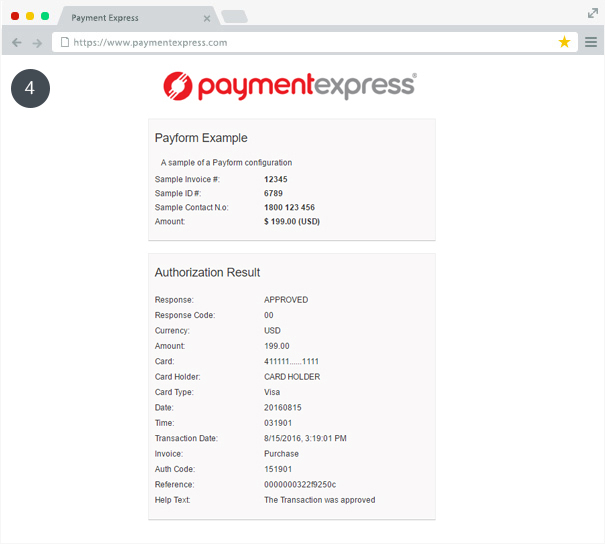Click the 'Reference:' label
The height and width of the screenshot is (544, 605).
tap(174, 485)
